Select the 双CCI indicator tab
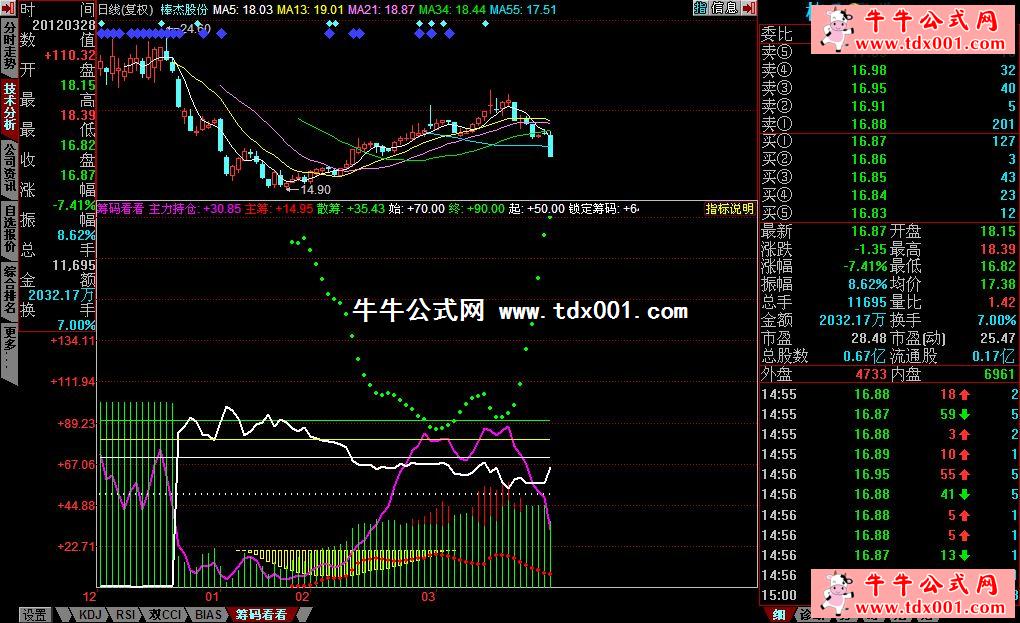 point(166,614)
